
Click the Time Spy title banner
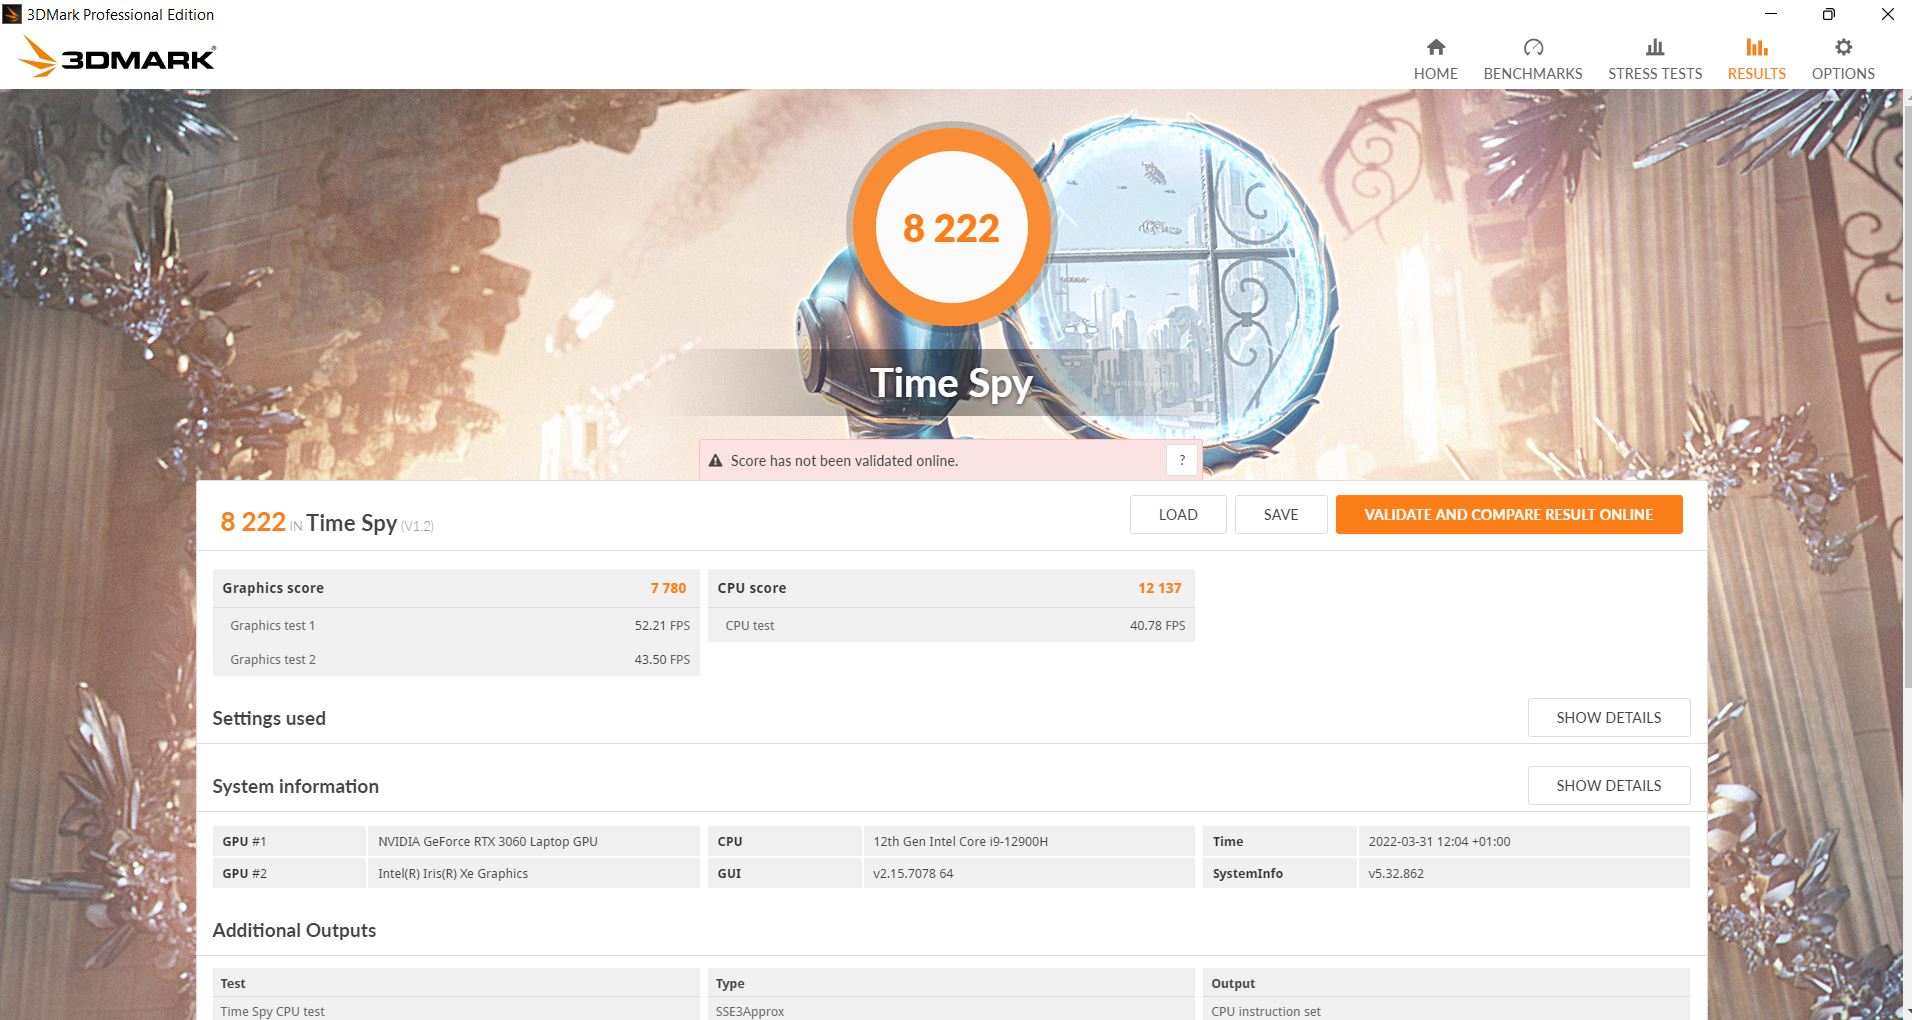point(950,383)
